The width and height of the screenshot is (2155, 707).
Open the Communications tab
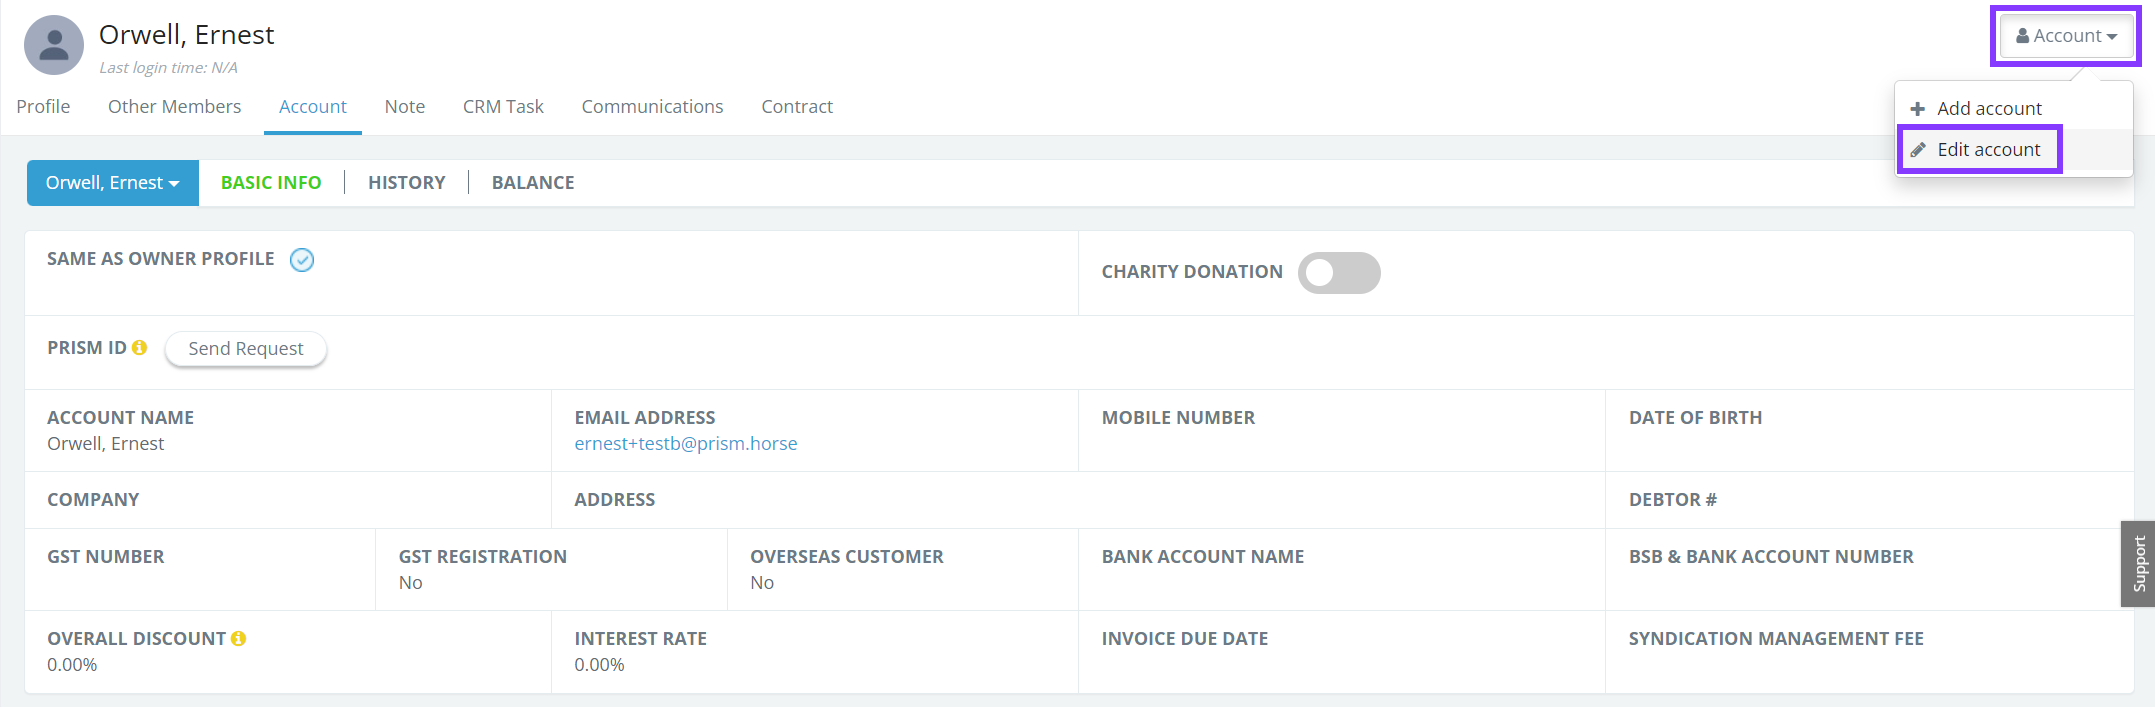tap(652, 107)
